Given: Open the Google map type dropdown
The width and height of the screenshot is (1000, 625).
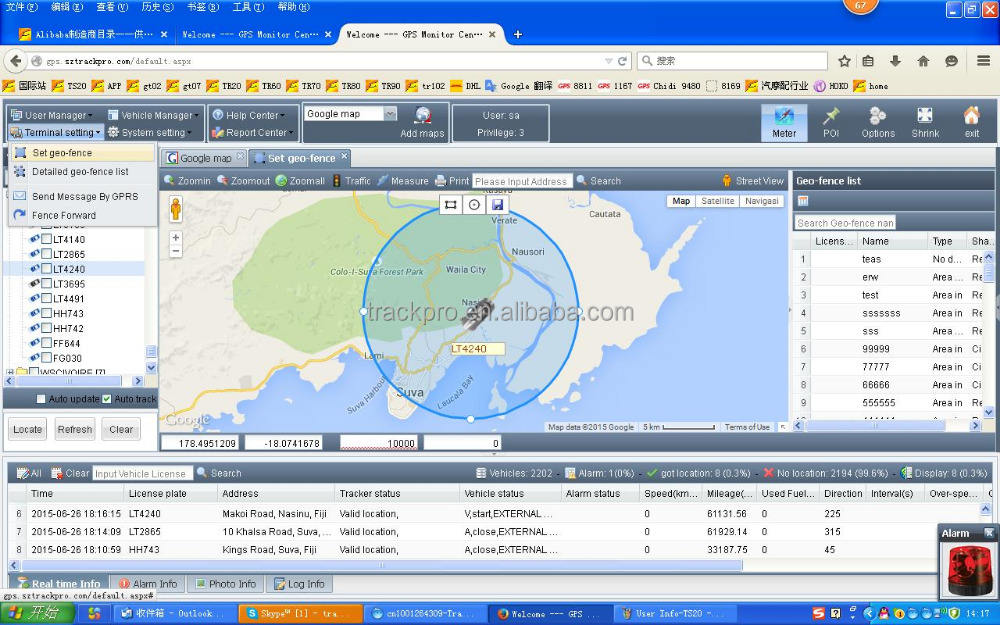Looking at the screenshot, I should click(x=390, y=114).
